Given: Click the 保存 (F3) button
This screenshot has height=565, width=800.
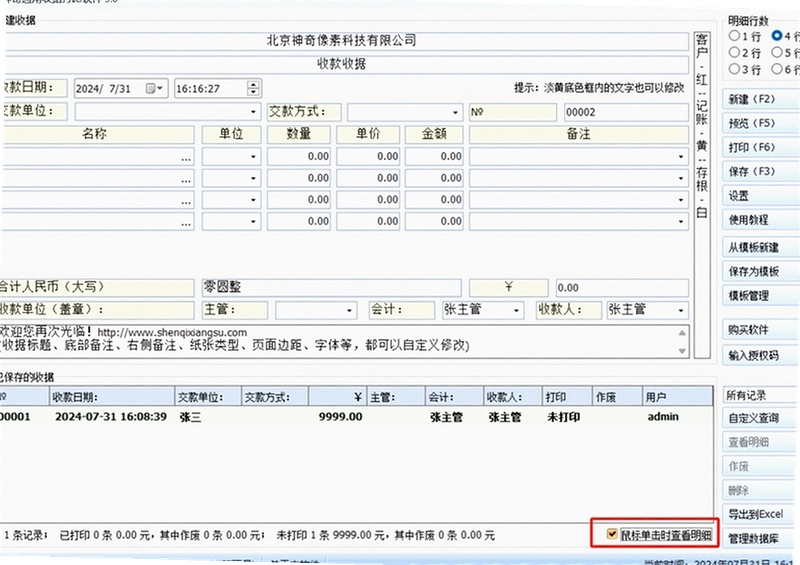Looking at the screenshot, I should point(761,171).
